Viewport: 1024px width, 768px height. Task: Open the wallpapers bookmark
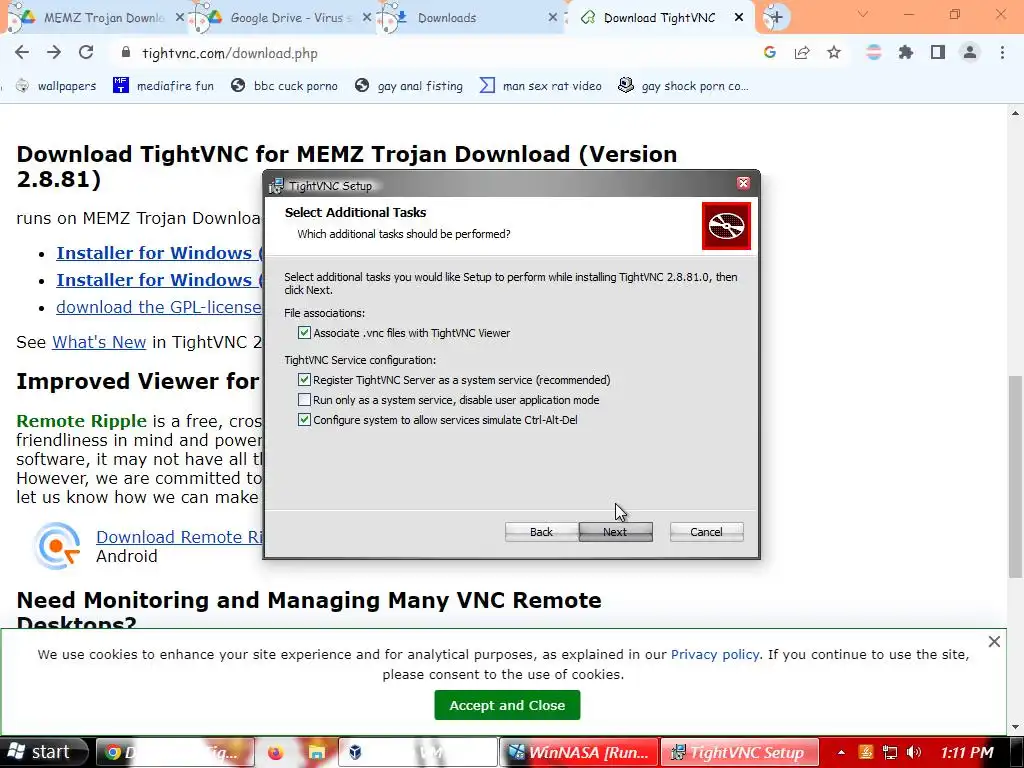click(56, 86)
